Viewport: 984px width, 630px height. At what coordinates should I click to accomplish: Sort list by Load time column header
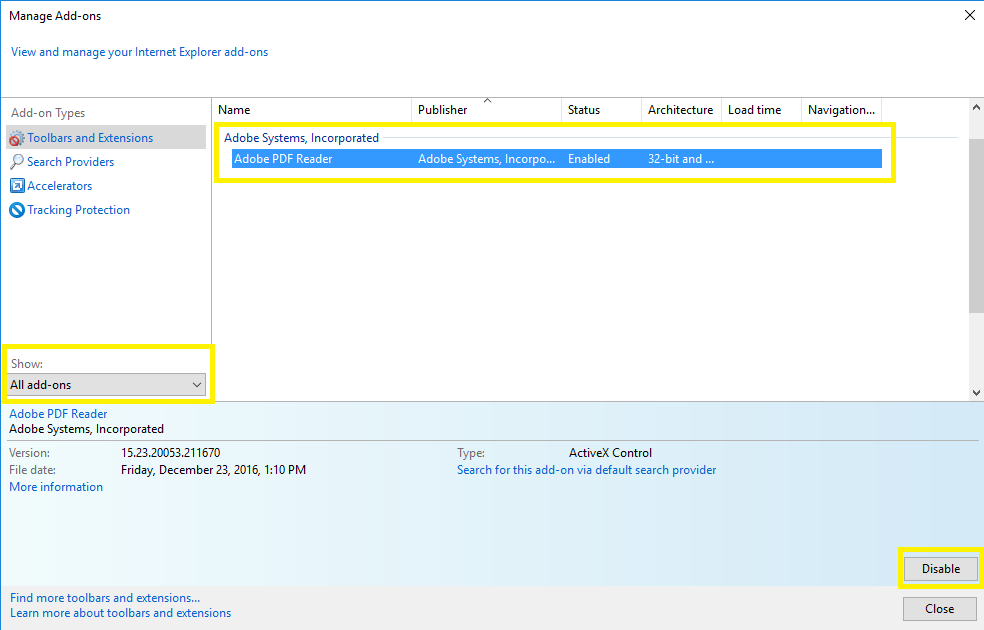point(761,110)
